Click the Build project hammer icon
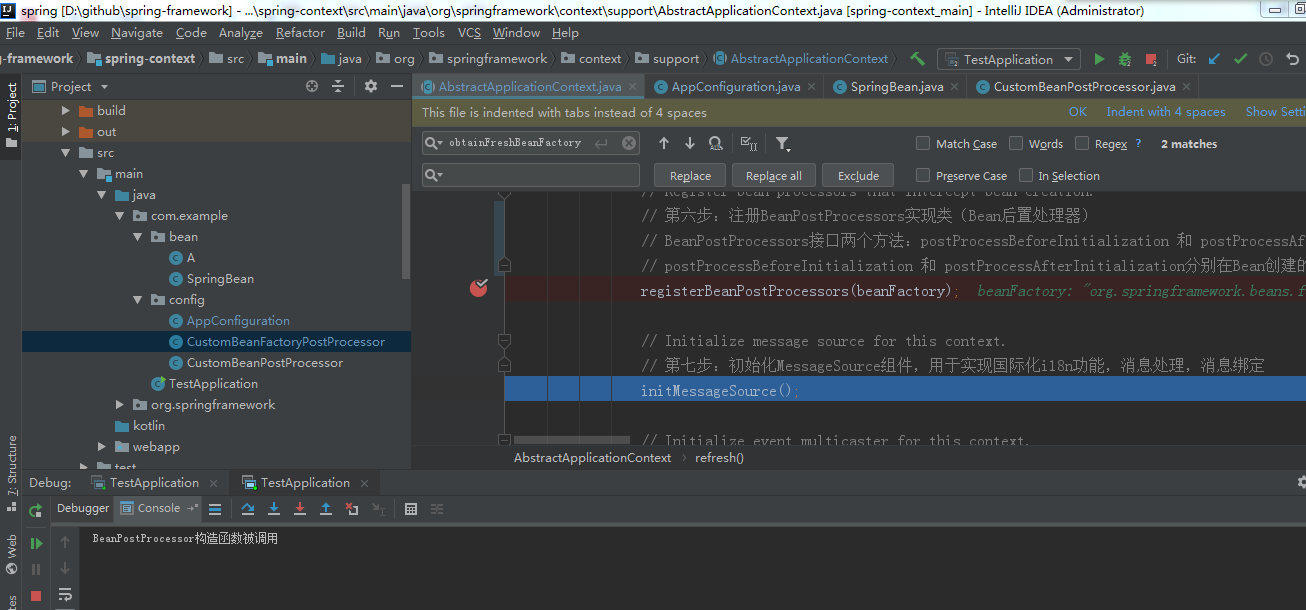 [917, 59]
